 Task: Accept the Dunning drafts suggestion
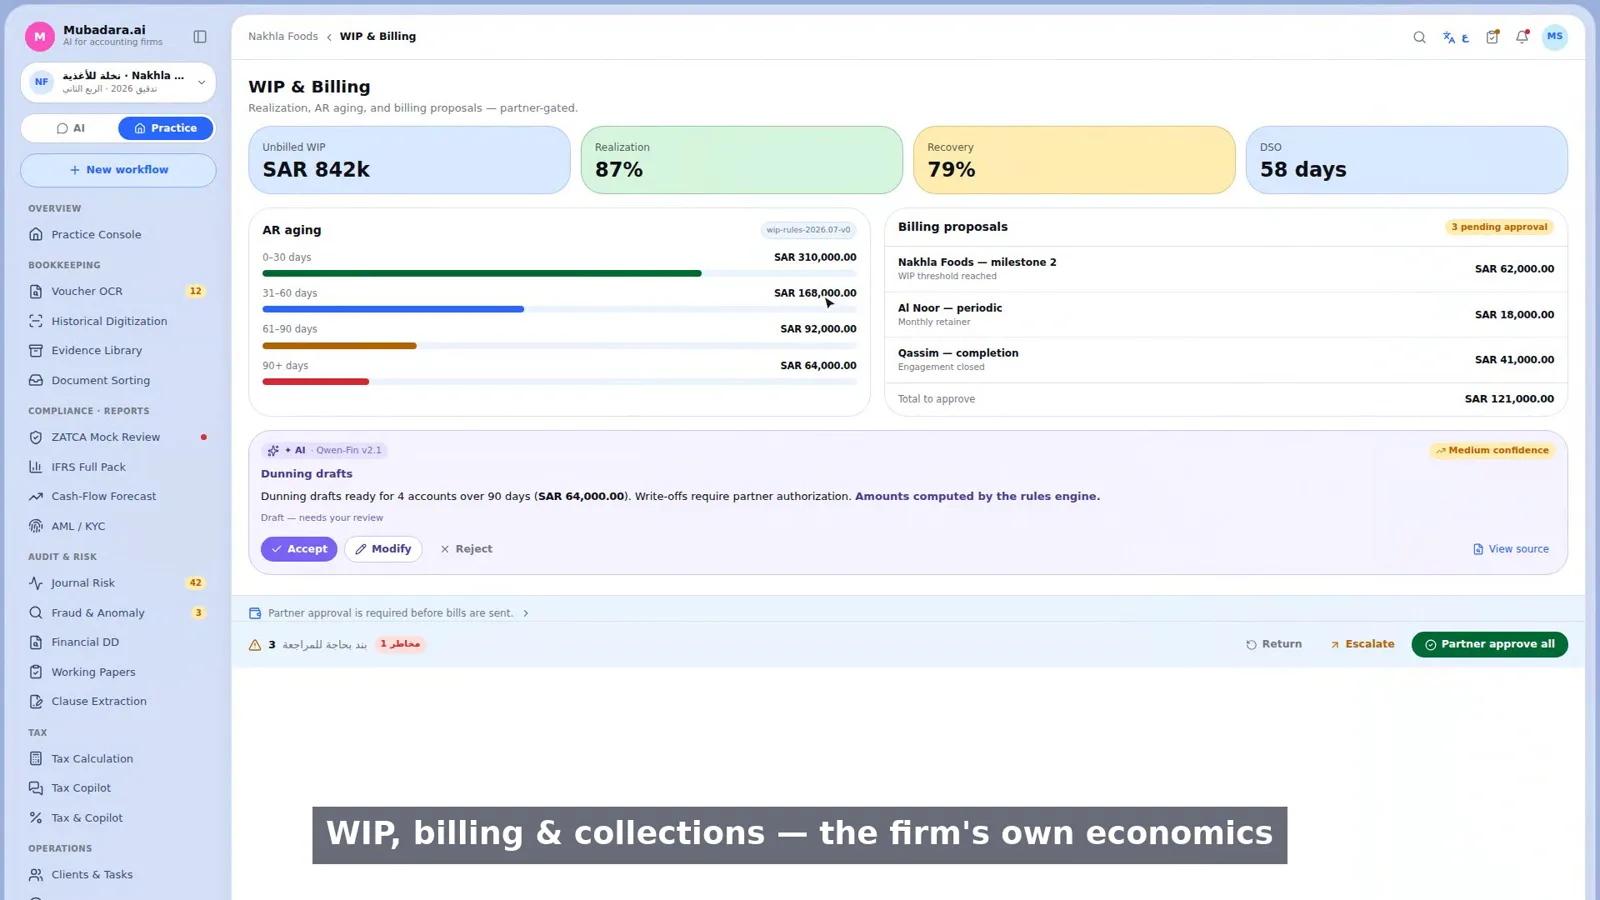pos(299,549)
